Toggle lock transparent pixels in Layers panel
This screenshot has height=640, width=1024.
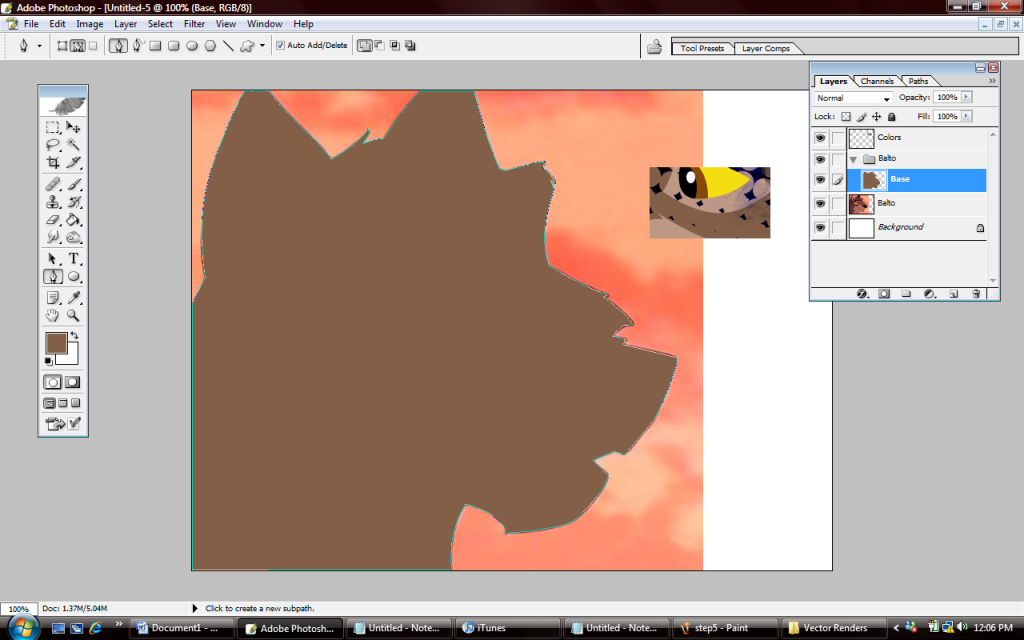(x=846, y=117)
